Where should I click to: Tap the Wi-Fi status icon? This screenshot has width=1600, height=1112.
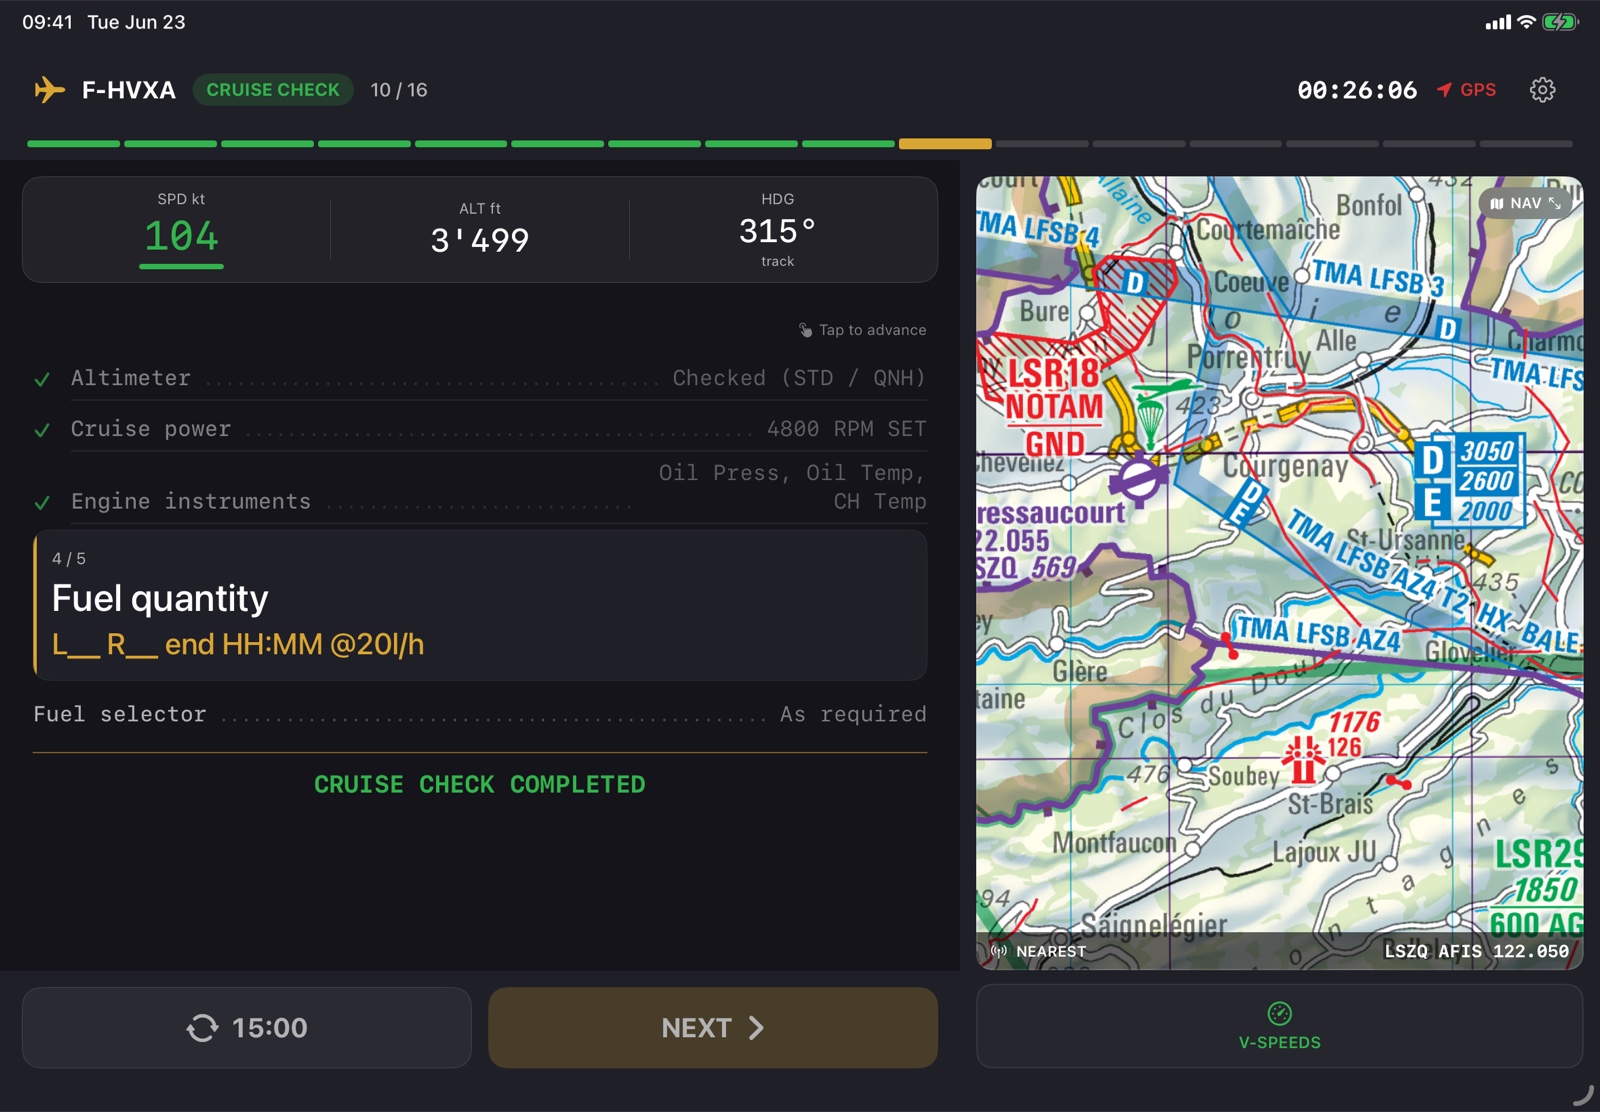pyautogui.click(x=1526, y=22)
